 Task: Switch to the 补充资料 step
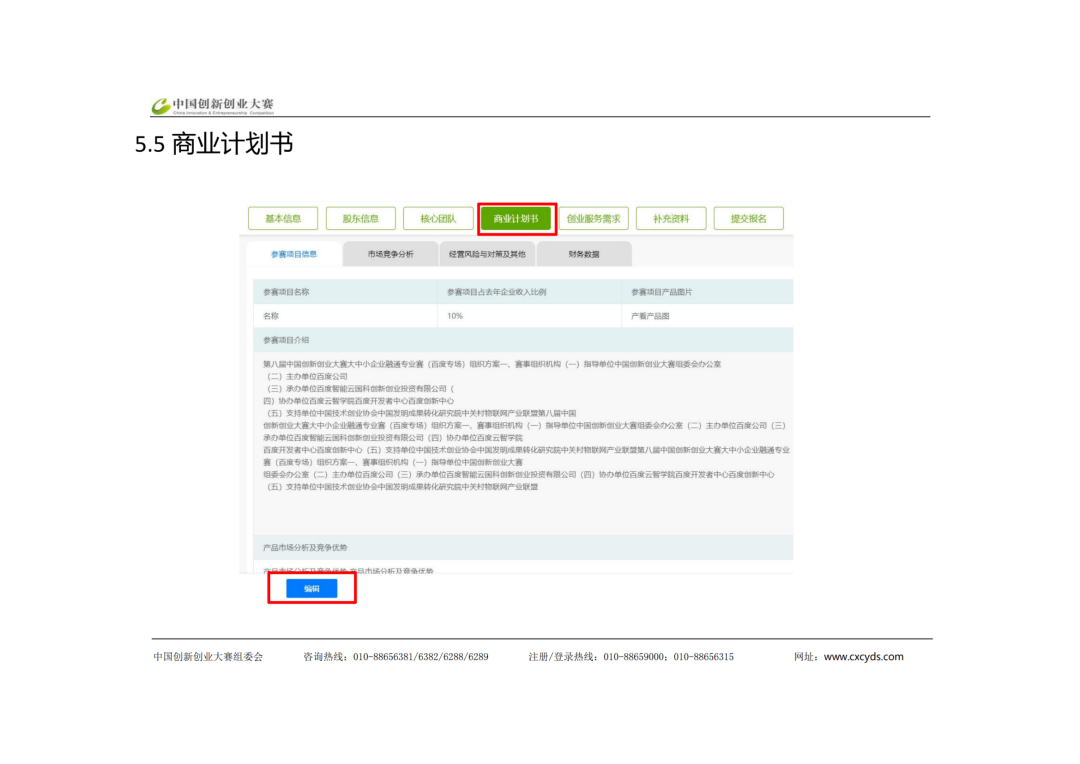pos(670,219)
